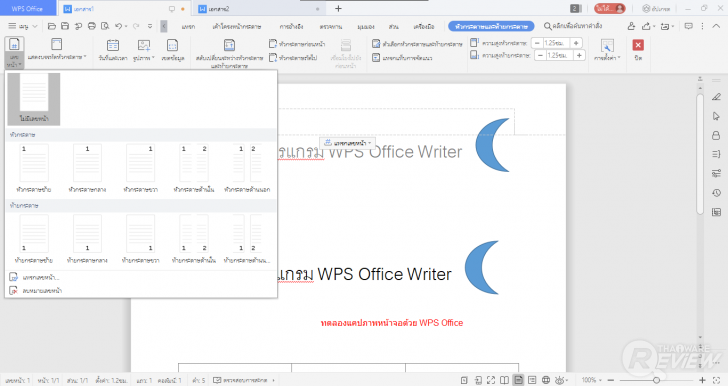Open the Page Number dropdown button

14,53
